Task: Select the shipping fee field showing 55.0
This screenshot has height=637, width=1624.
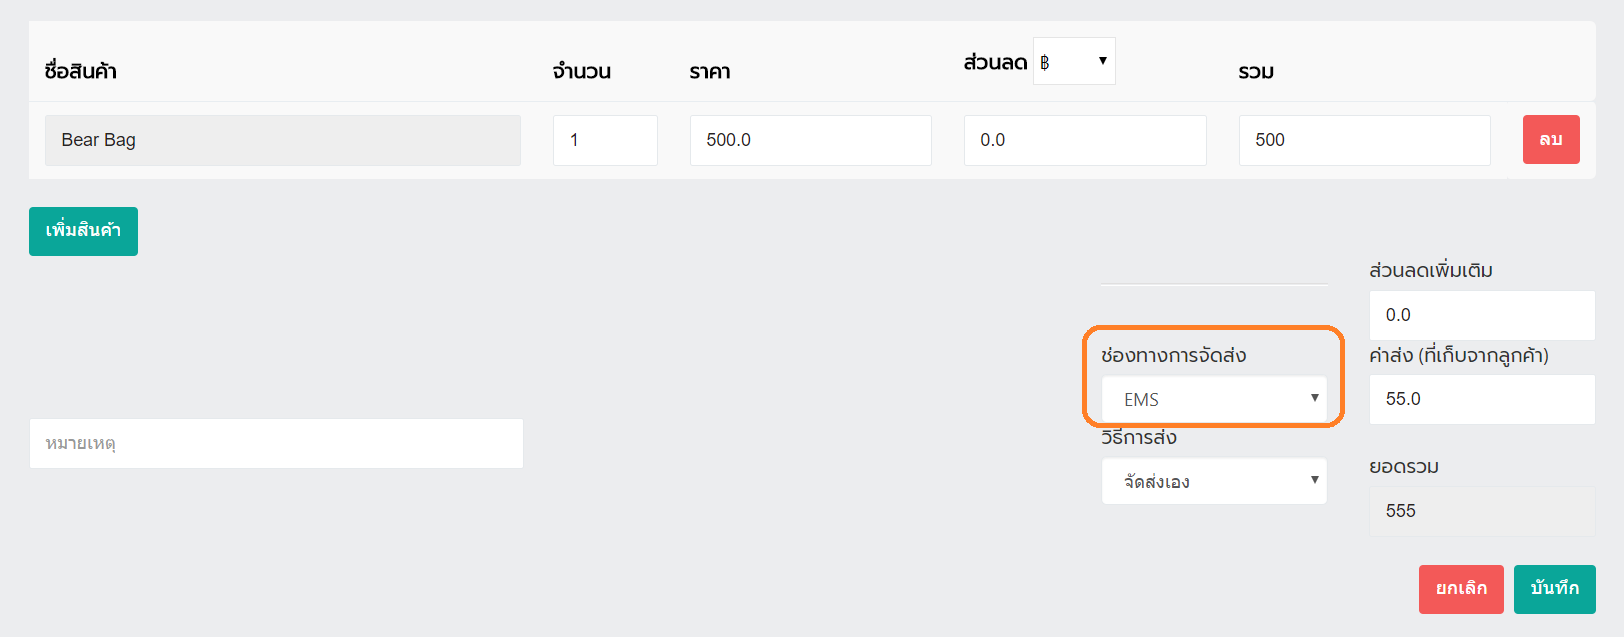Action: [x=1481, y=399]
